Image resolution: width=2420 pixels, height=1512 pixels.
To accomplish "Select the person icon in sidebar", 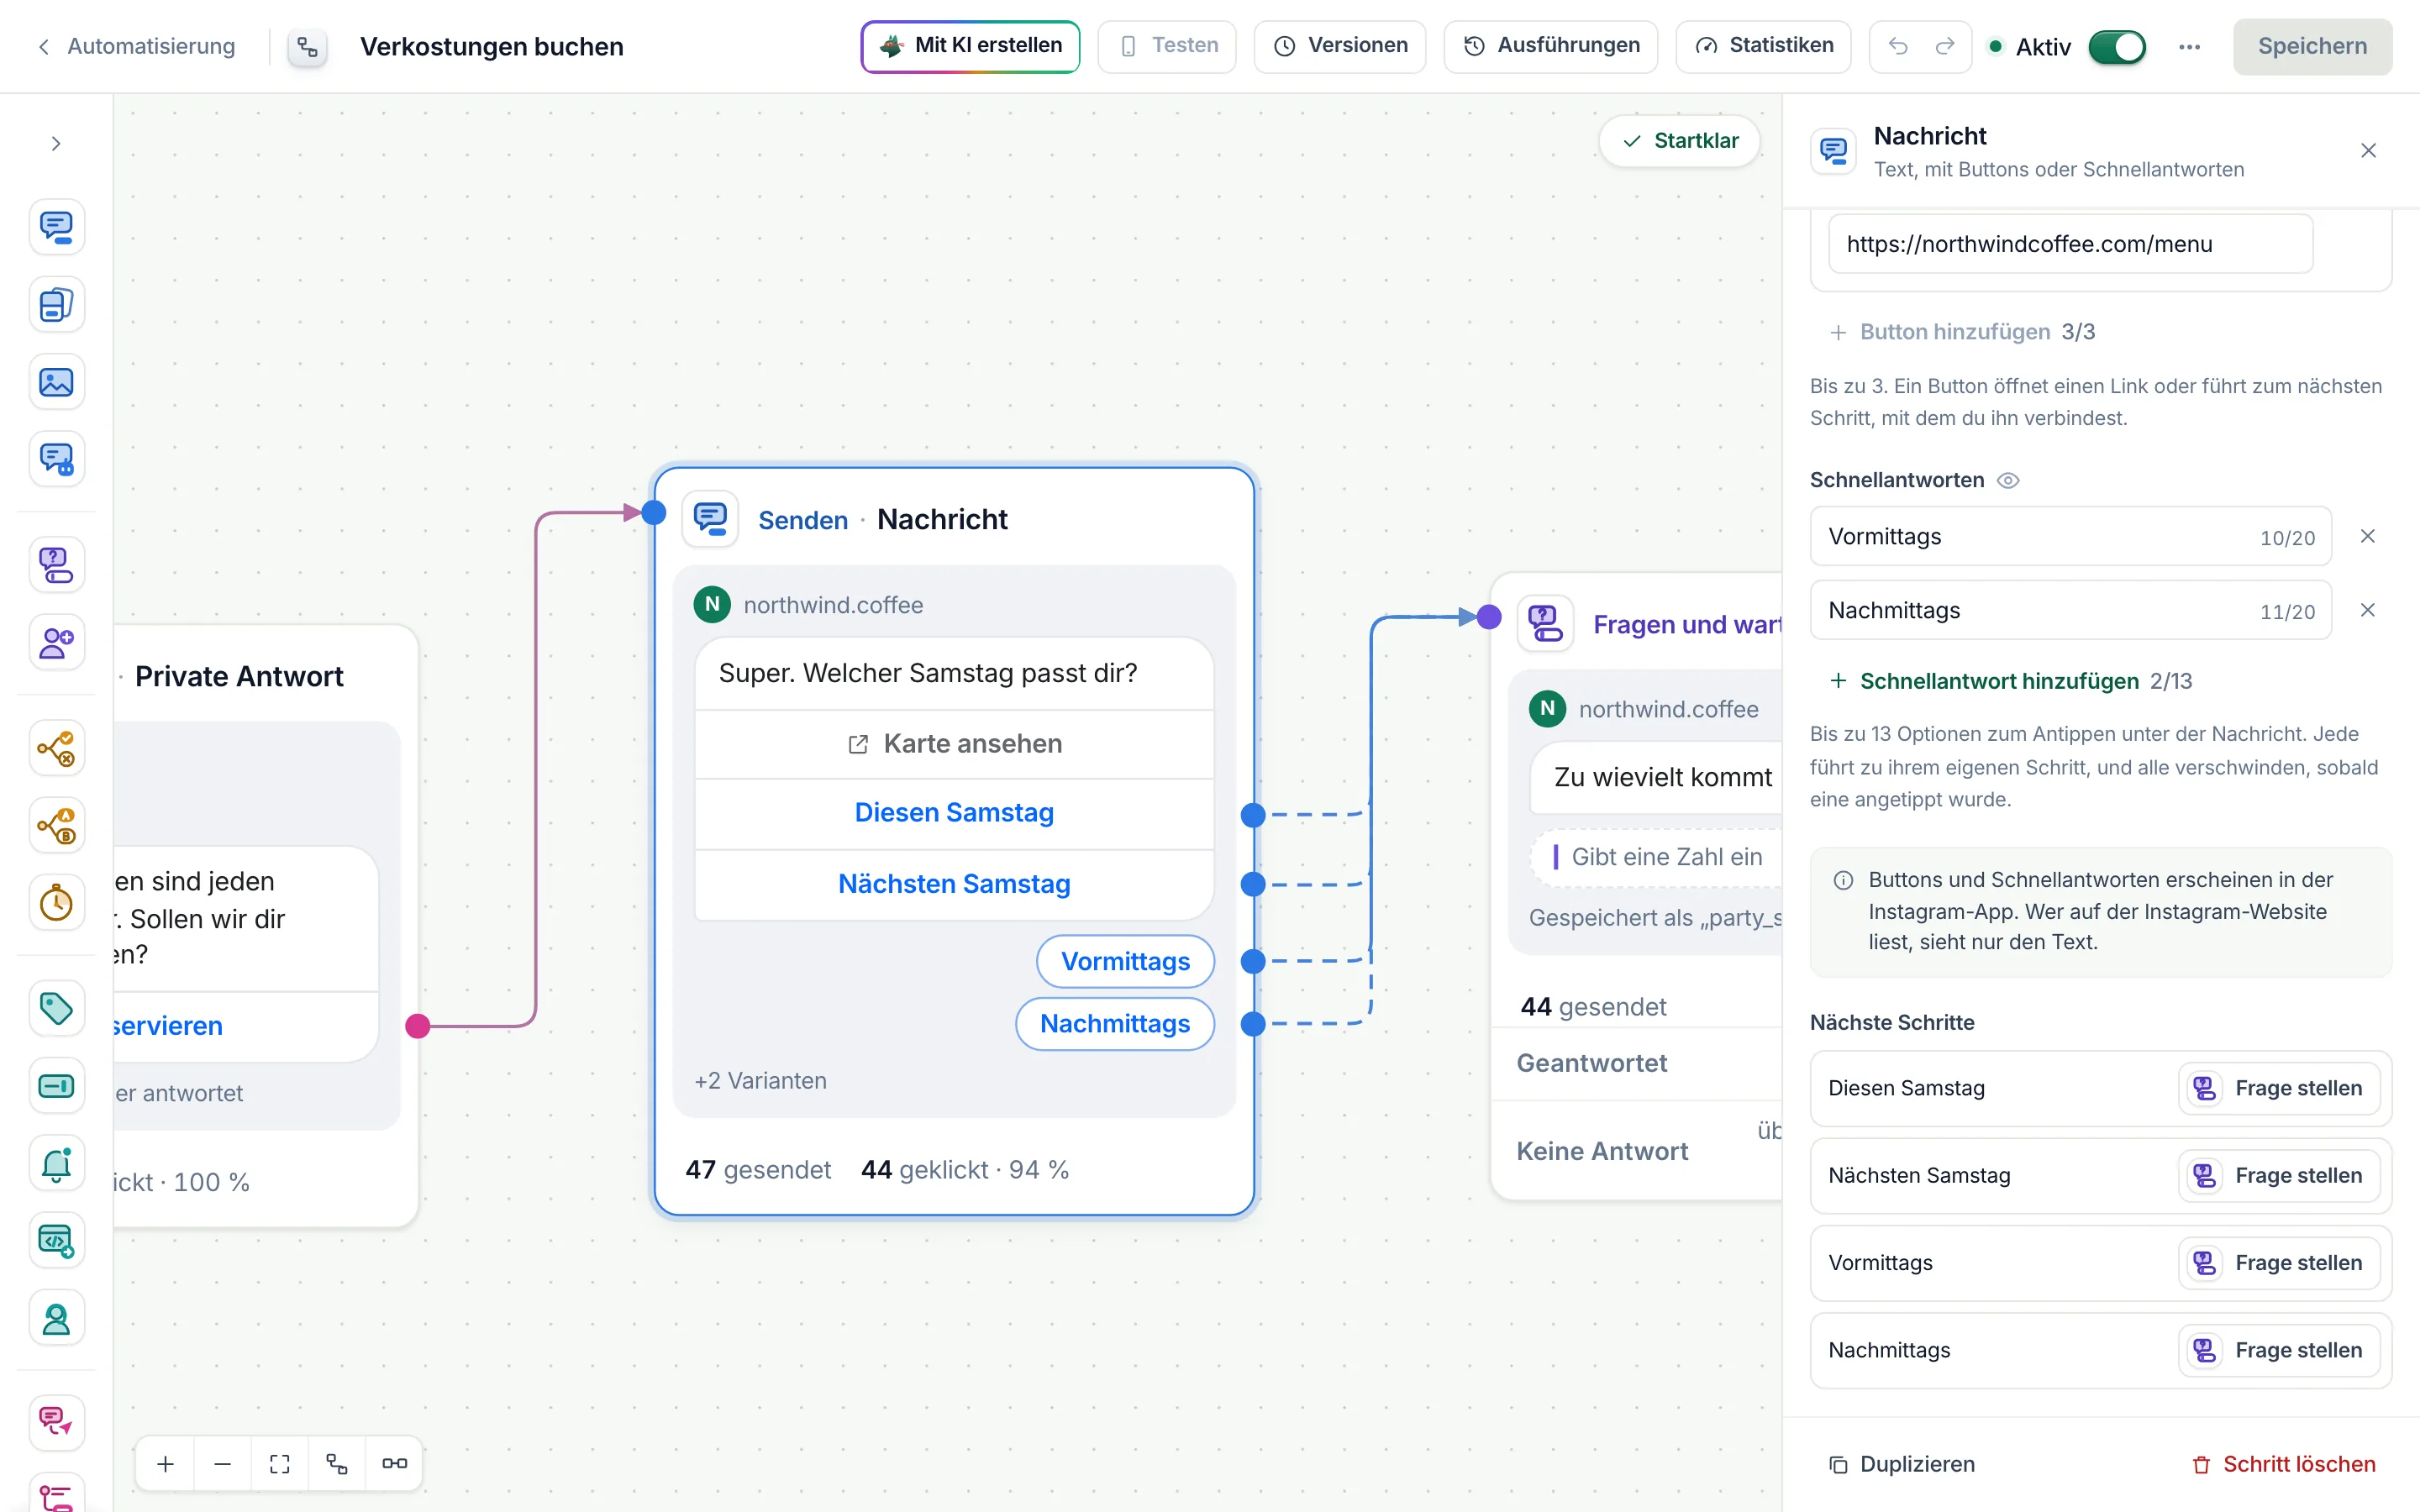I will point(56,1319).
